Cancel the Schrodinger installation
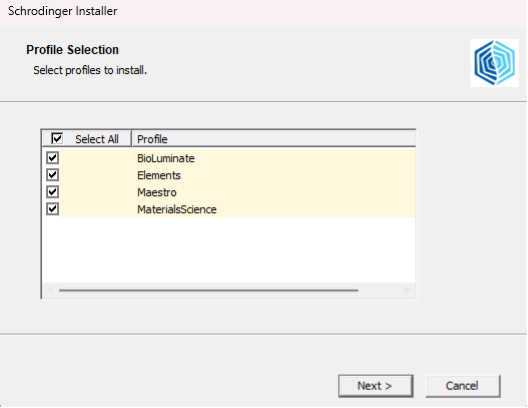 (463, 386)
